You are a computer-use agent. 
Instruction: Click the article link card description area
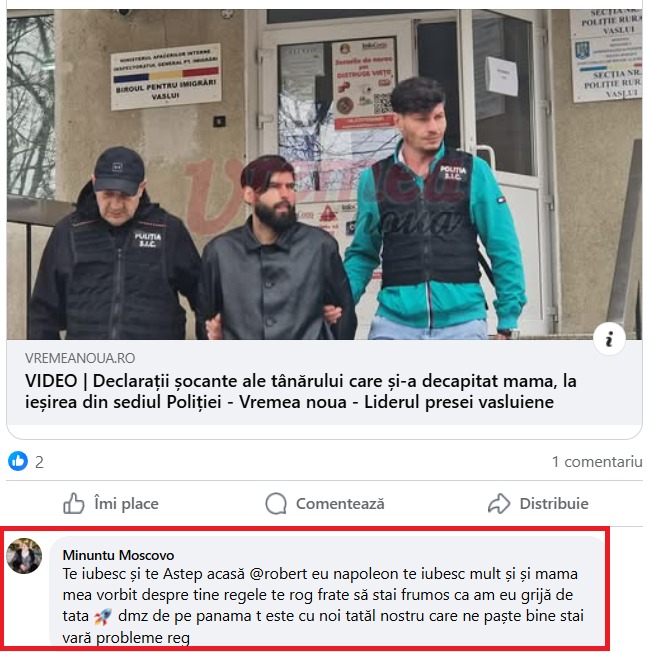point(324,383)
